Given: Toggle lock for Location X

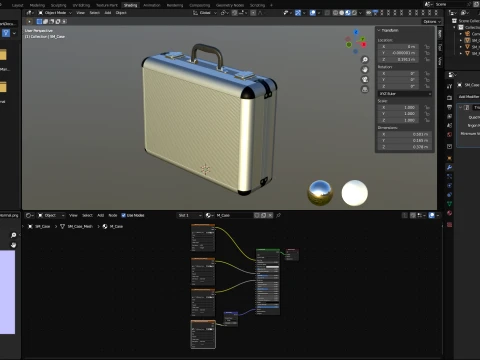Looking at the screenshot, I should pos(427,47).
